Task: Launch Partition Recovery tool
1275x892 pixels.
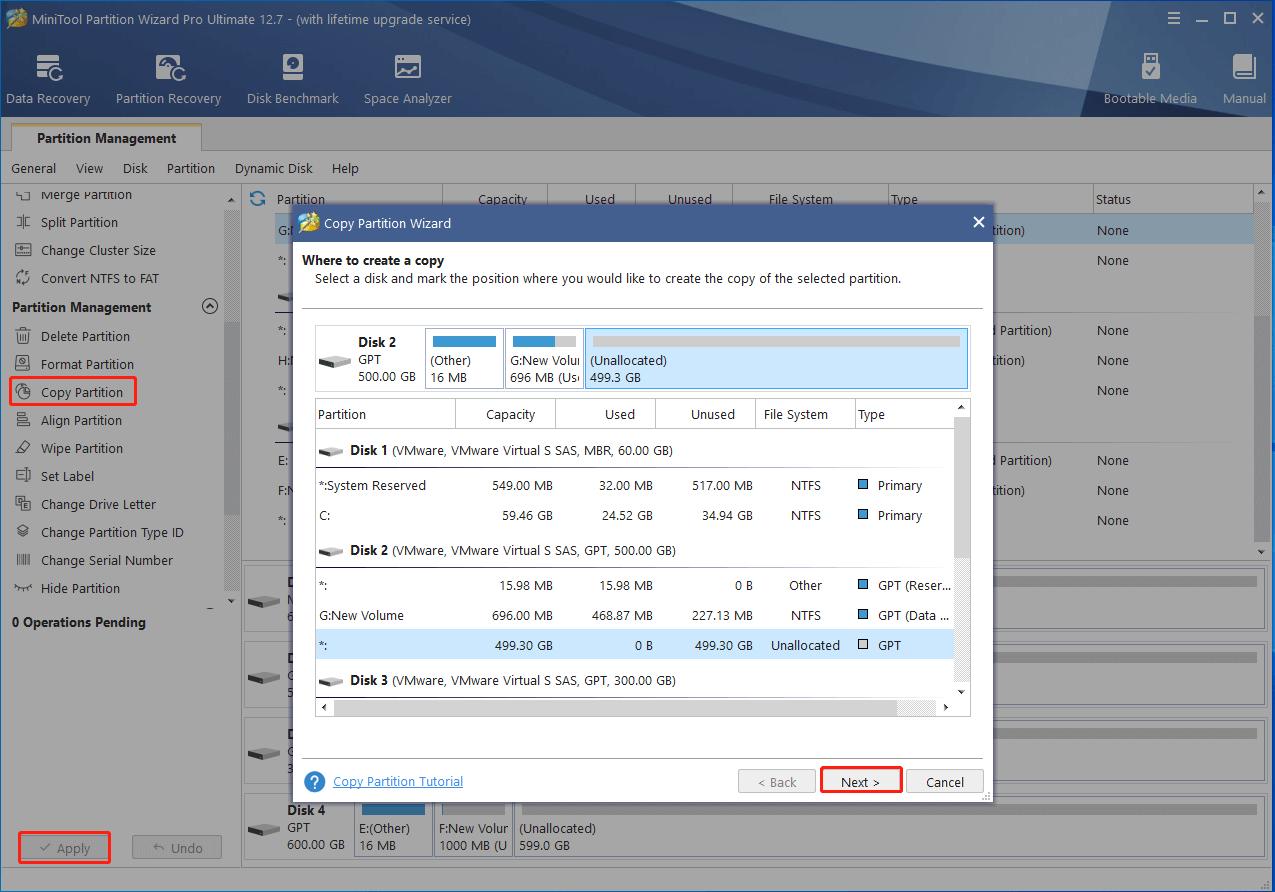Action: pyautogui.click(x=168, y=79)
